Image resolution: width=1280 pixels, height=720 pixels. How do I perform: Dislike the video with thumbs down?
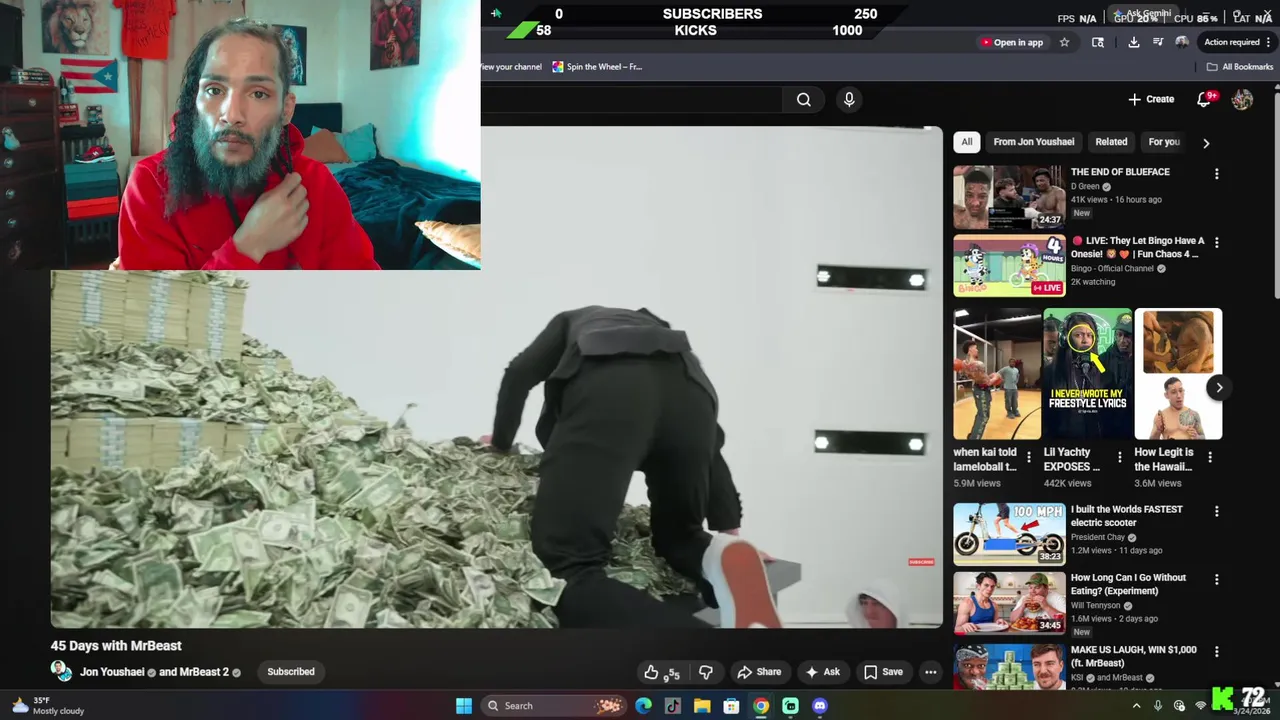pyautogui.click(x=706, y=672)
